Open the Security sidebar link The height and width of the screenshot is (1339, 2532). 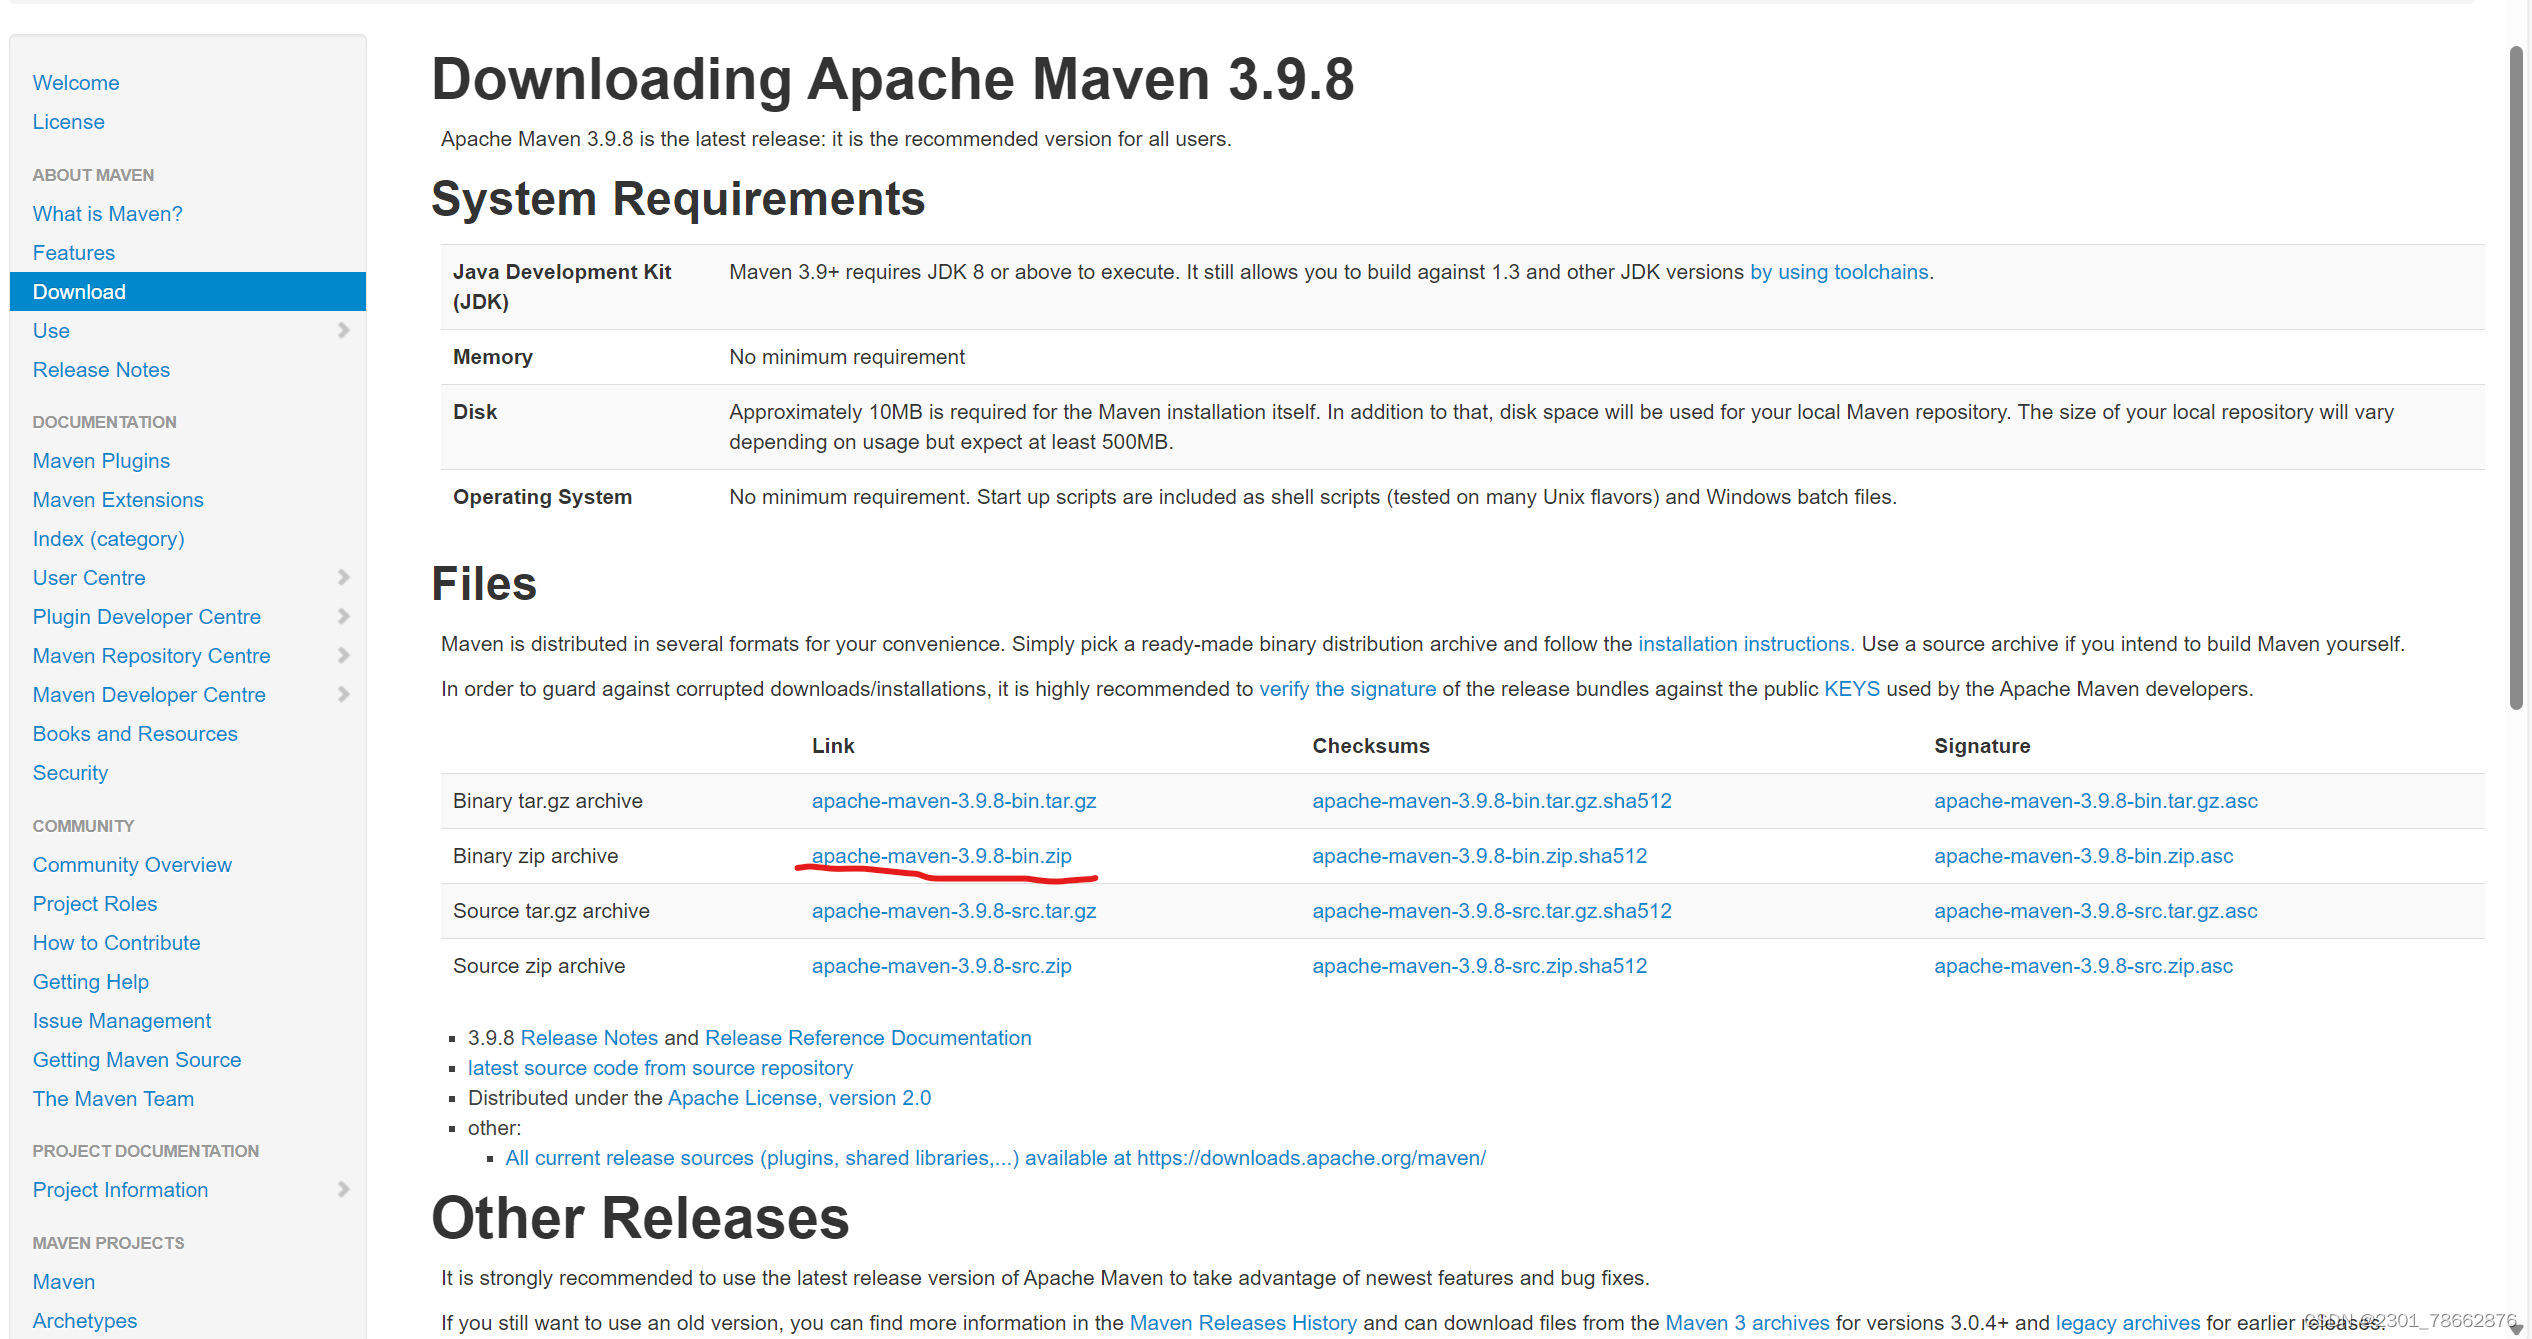70,773
